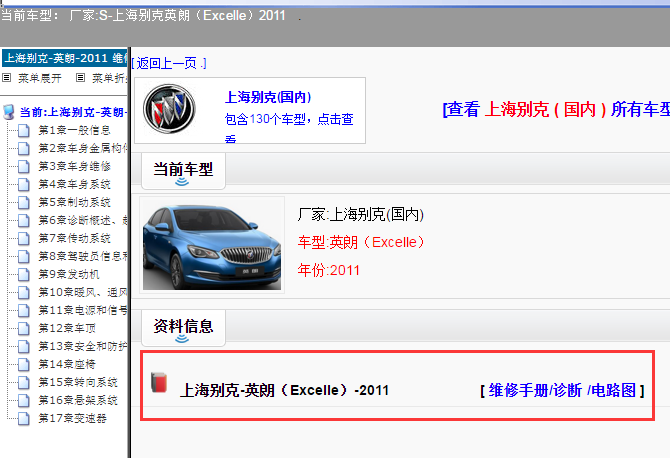Image resolution: width=670 pixels, height=458 pixels.
Task: Click the 厂家:上海别克(国内) text
Action: click(x=361, y=214)
